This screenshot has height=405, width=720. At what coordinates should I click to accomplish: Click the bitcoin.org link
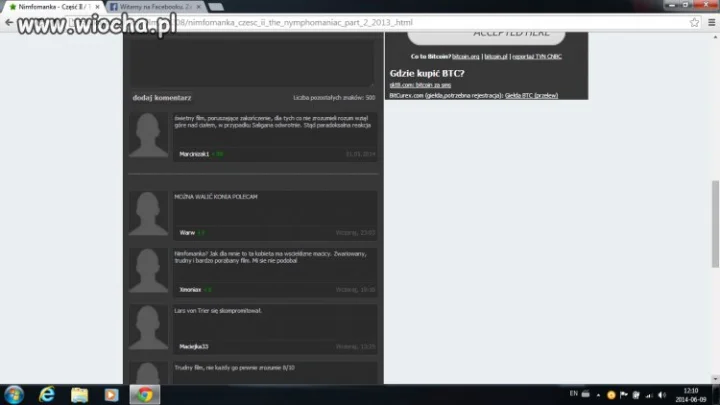tap(465, 56)
